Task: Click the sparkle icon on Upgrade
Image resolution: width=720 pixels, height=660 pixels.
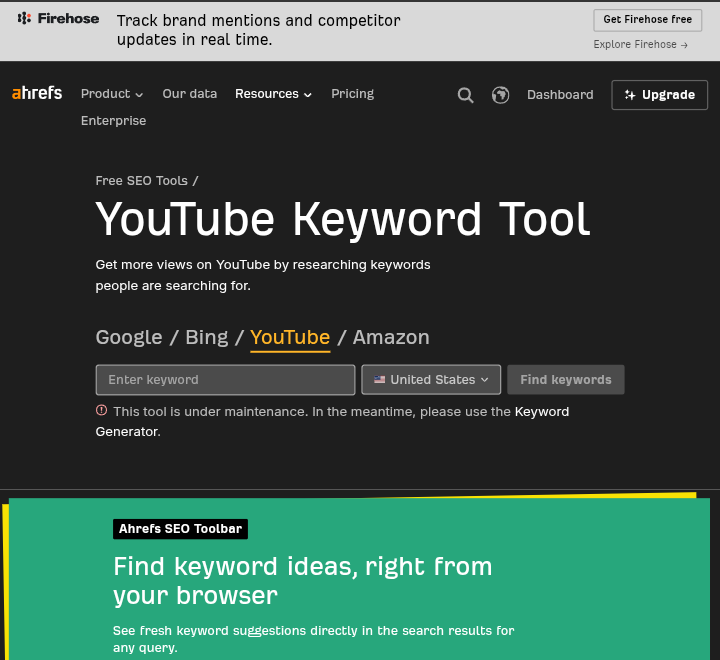Action: (x=630, y=95)
